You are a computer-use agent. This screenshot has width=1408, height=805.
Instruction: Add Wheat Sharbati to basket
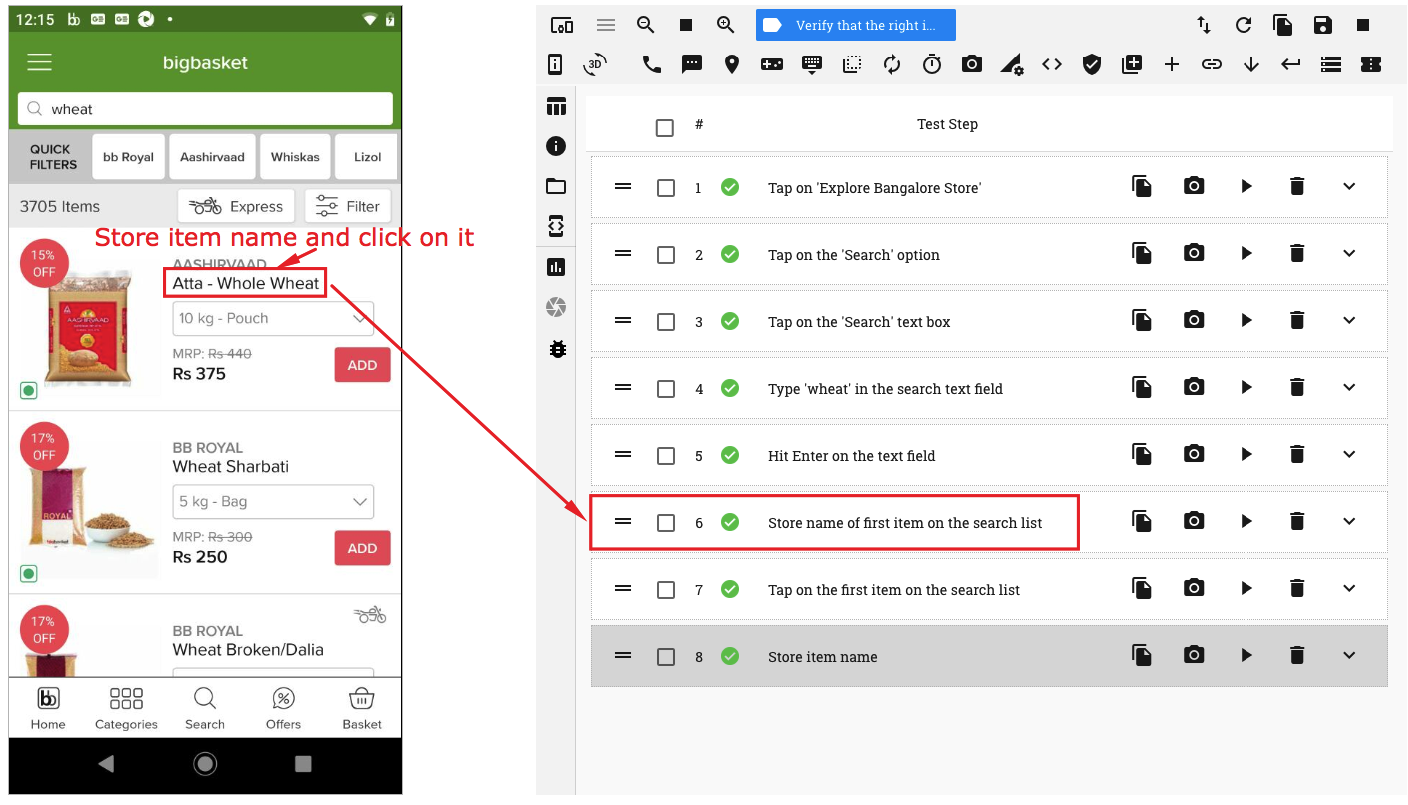pos(362,548)
